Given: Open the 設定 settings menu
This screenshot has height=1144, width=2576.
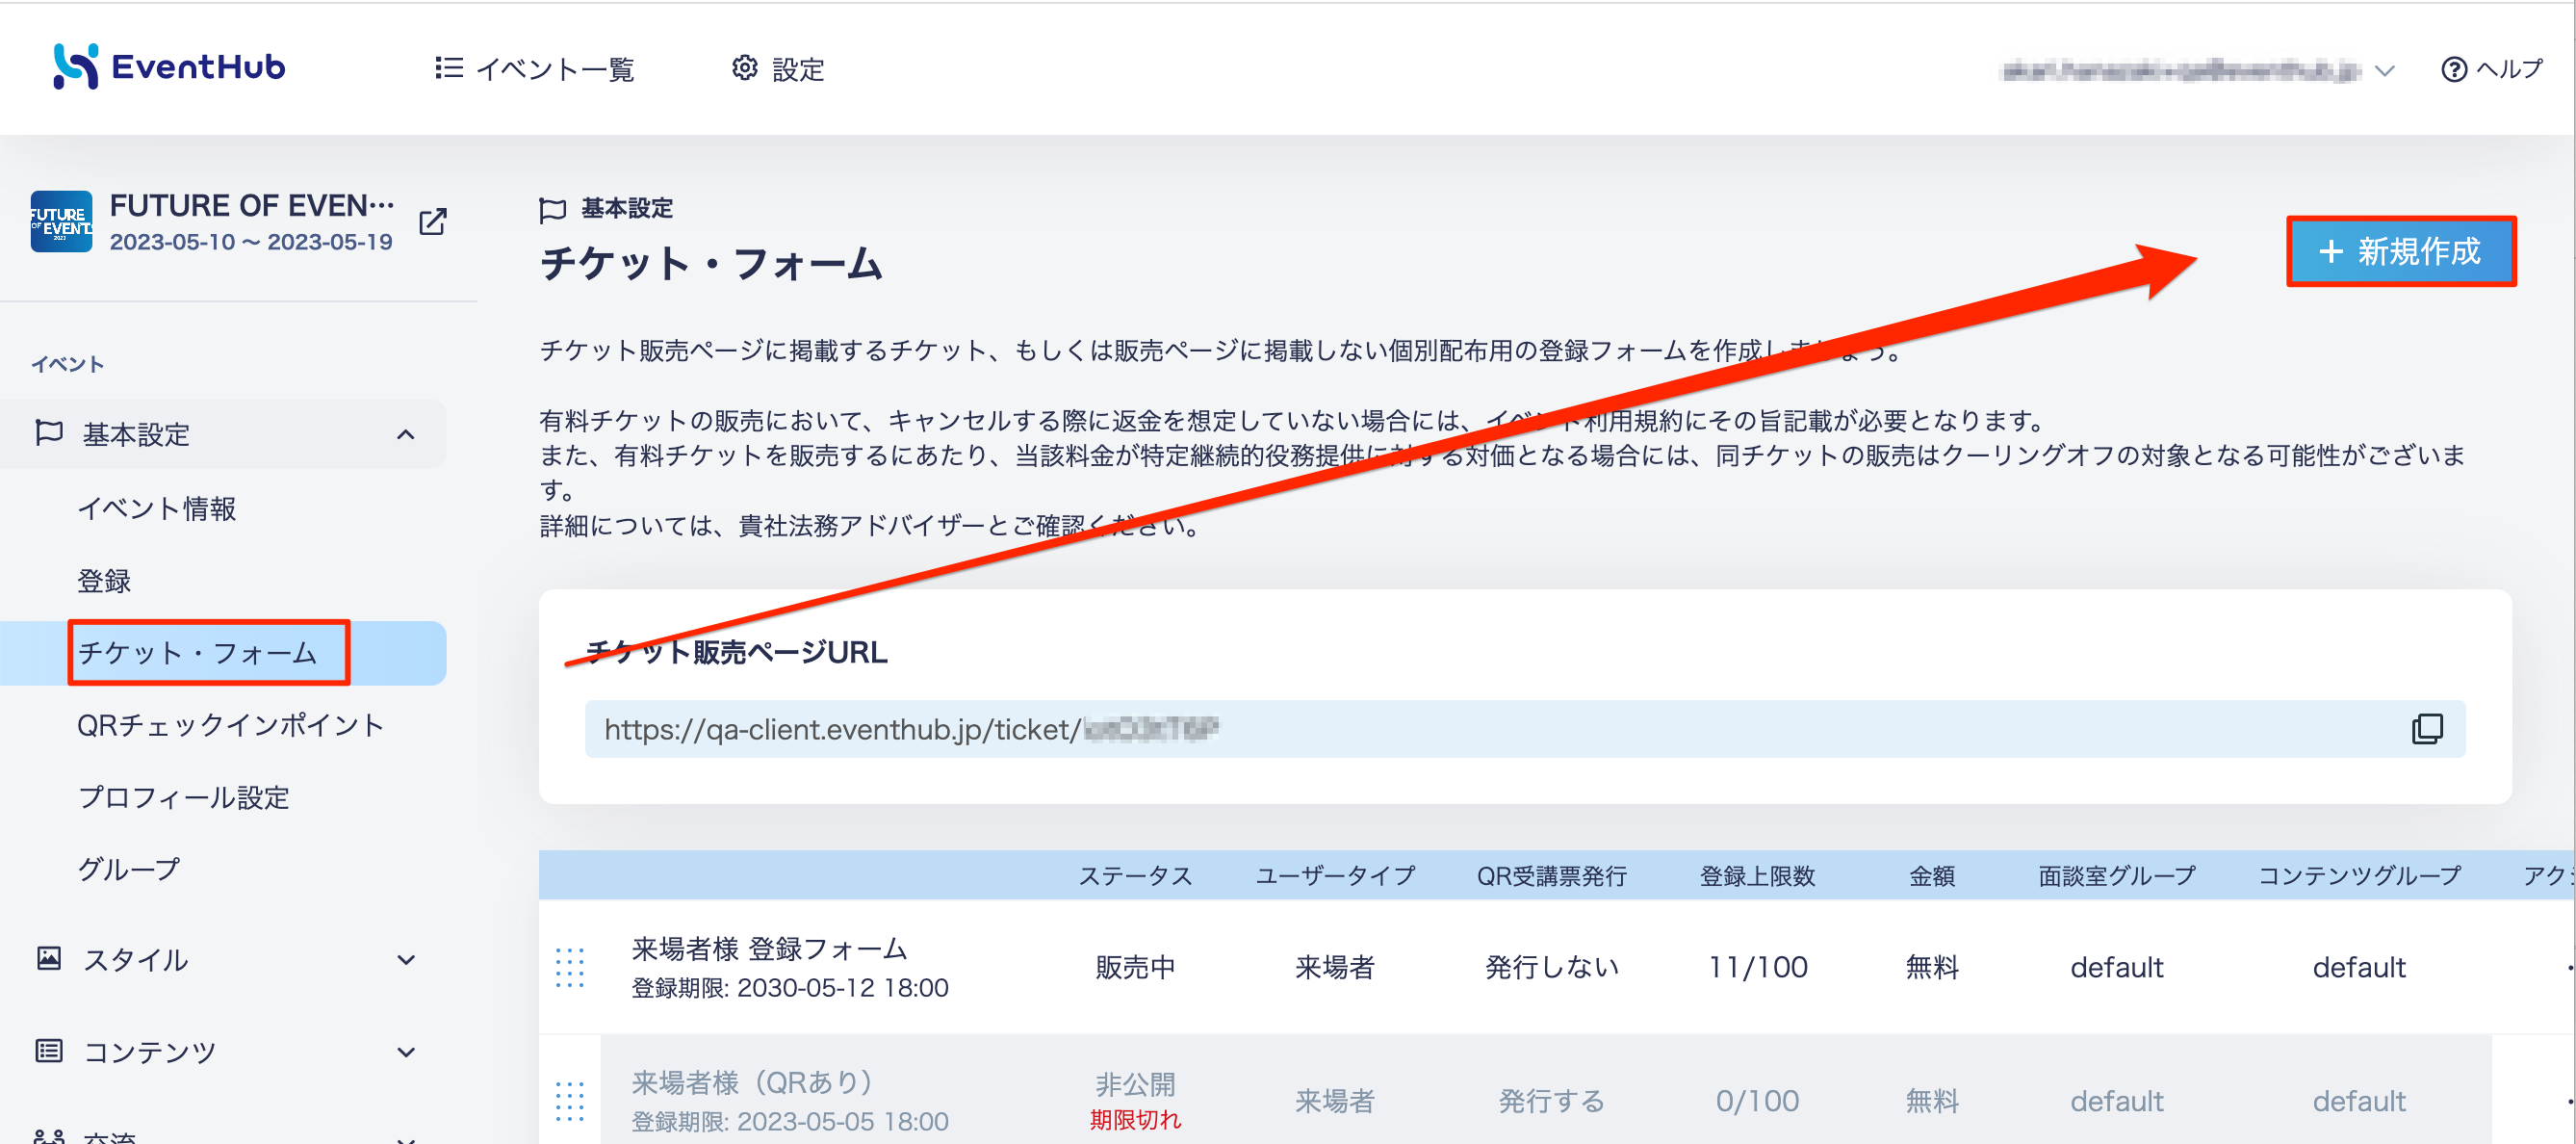Looking at the screenshot, I should click(778, 69).
